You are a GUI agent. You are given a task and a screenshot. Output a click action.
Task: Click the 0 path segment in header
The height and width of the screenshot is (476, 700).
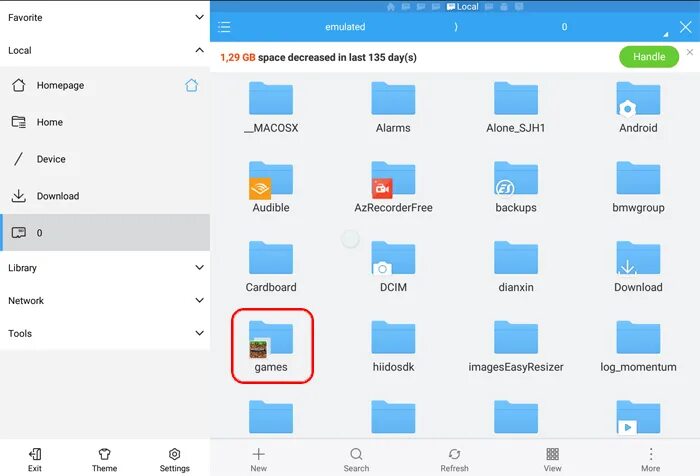[x=564, y=27]
